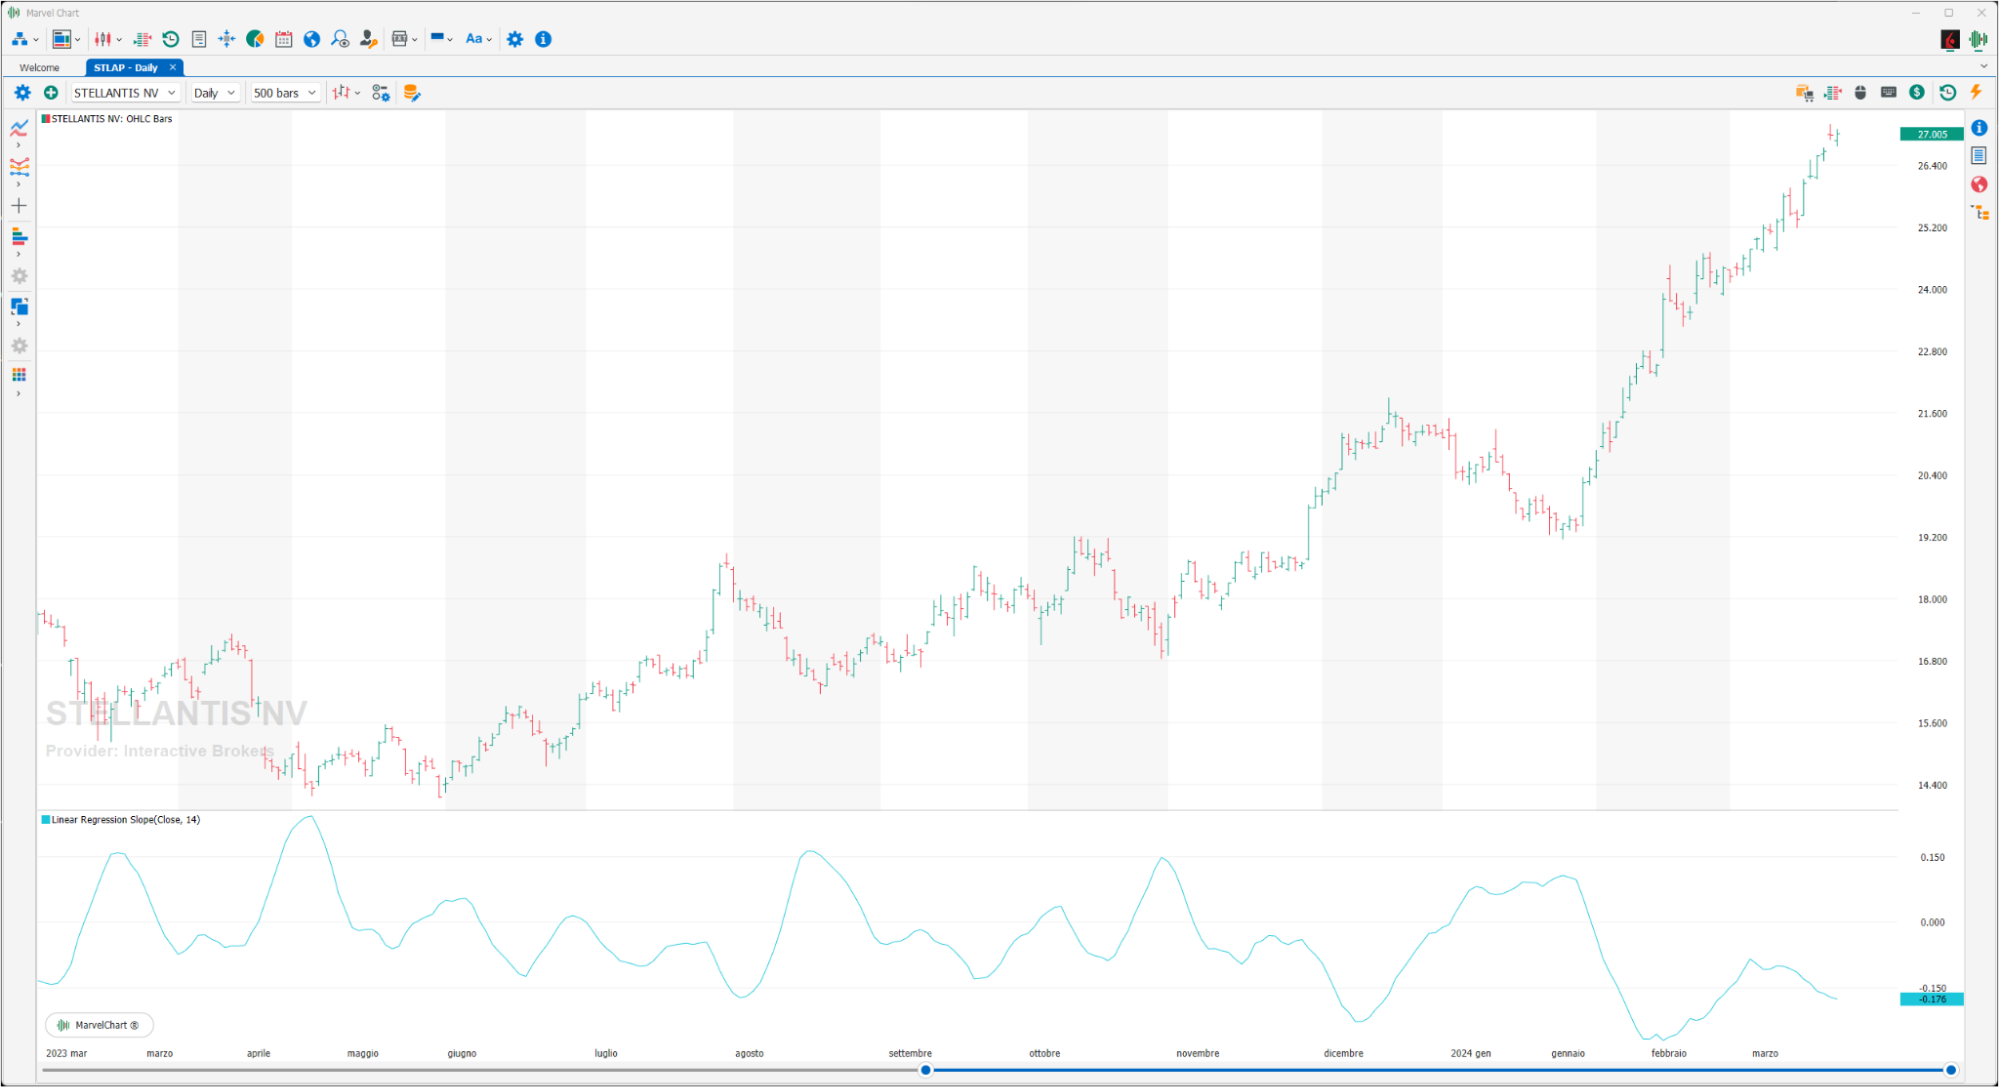Open the calendar icon in top toolbar
1999x1088 pixels.
coord(284,39)
